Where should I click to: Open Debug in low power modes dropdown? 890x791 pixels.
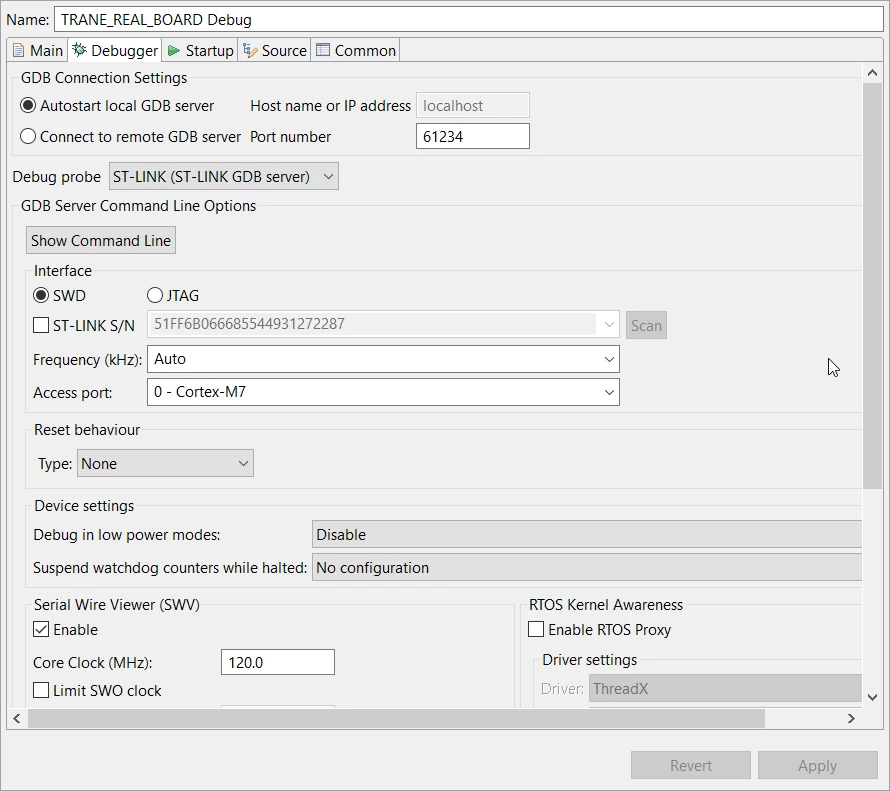(x=587, y=535)
